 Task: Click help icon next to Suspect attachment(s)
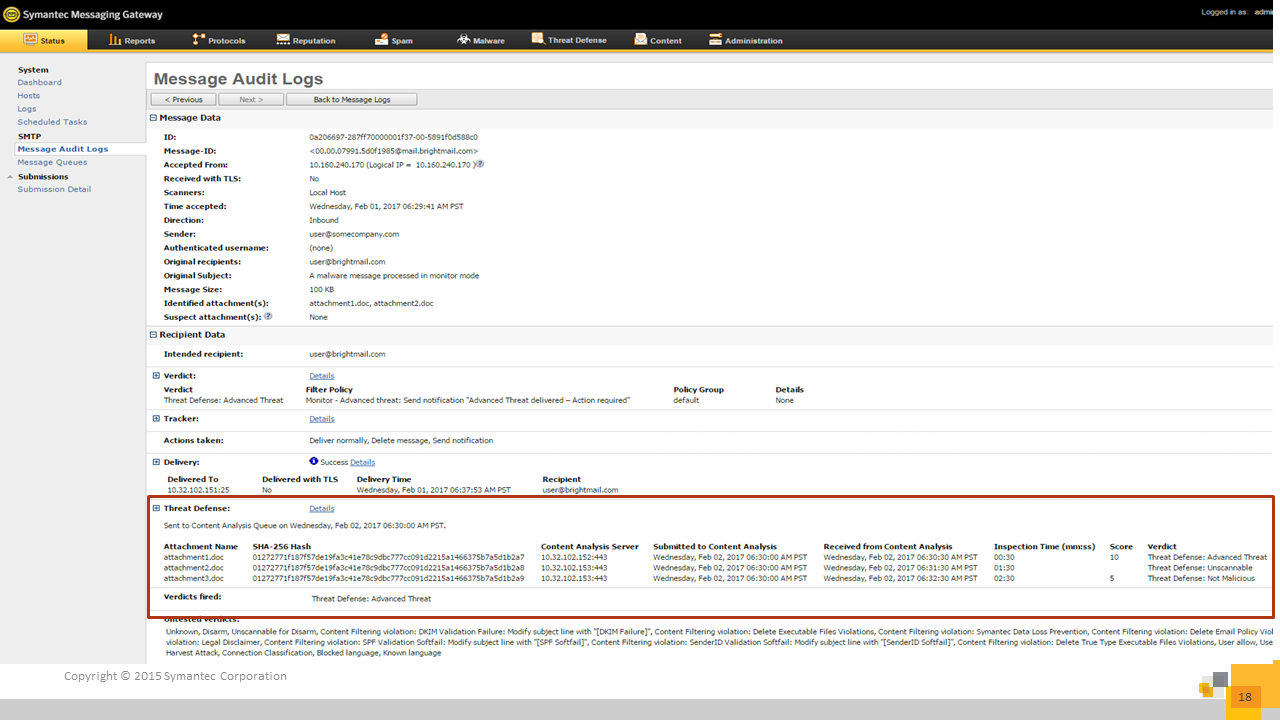pyautogui.click(x=268, y=316)
